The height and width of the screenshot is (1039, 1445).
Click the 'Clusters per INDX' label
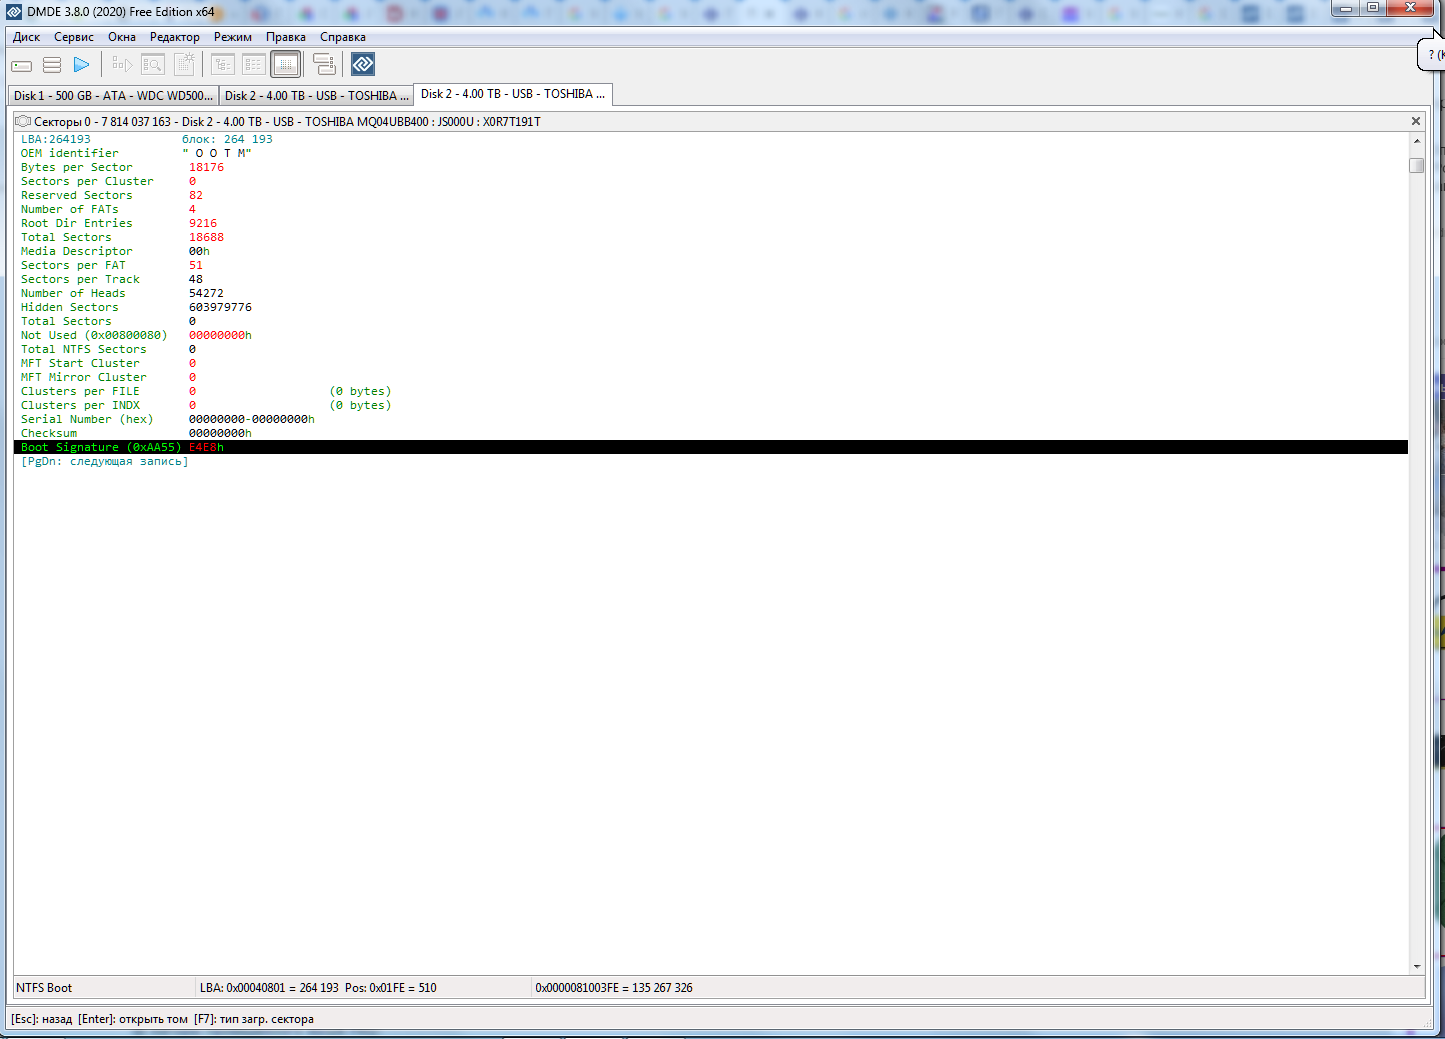click(80, 406)
